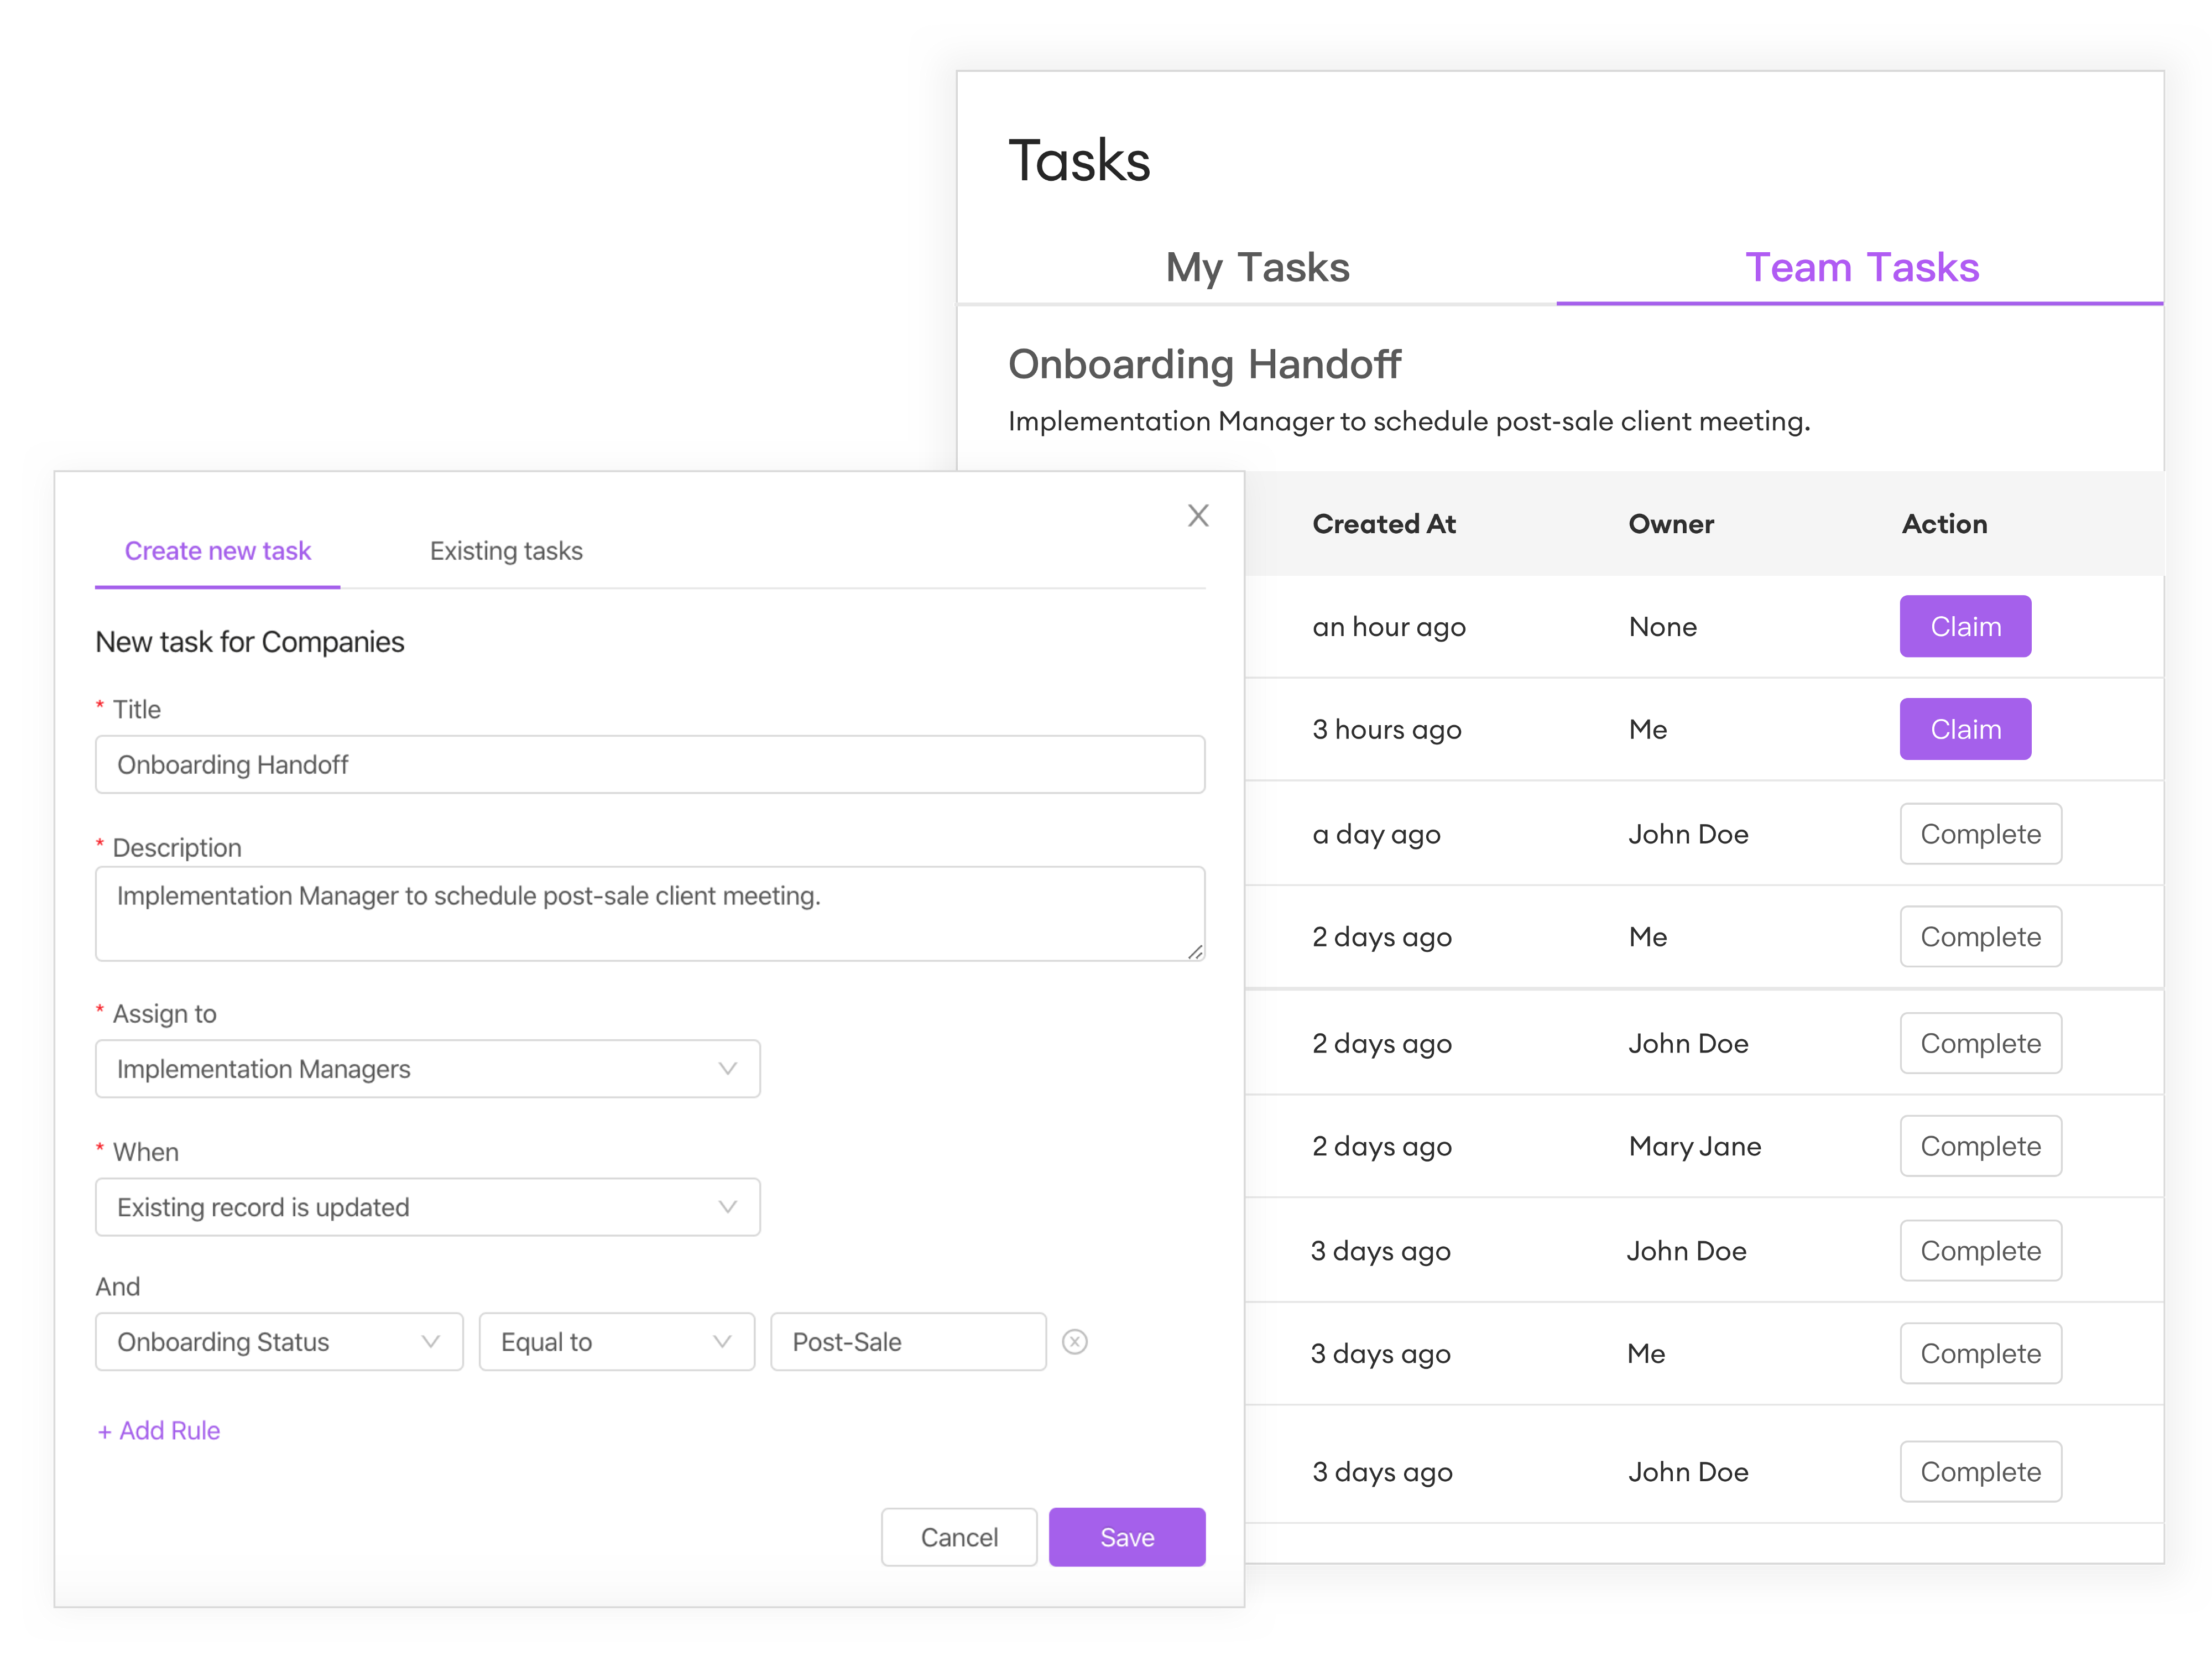Complete Me's task from 2 days ago
Viewport: 2212px width, 1677px height.
pos(1980,937)
